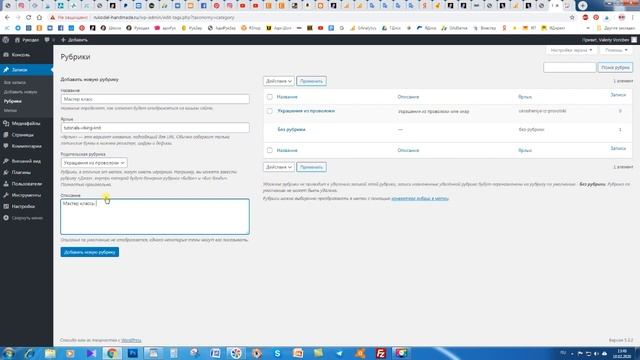Sort by Название column header
The height and width of the screenshot is (360, 640).
287,97
